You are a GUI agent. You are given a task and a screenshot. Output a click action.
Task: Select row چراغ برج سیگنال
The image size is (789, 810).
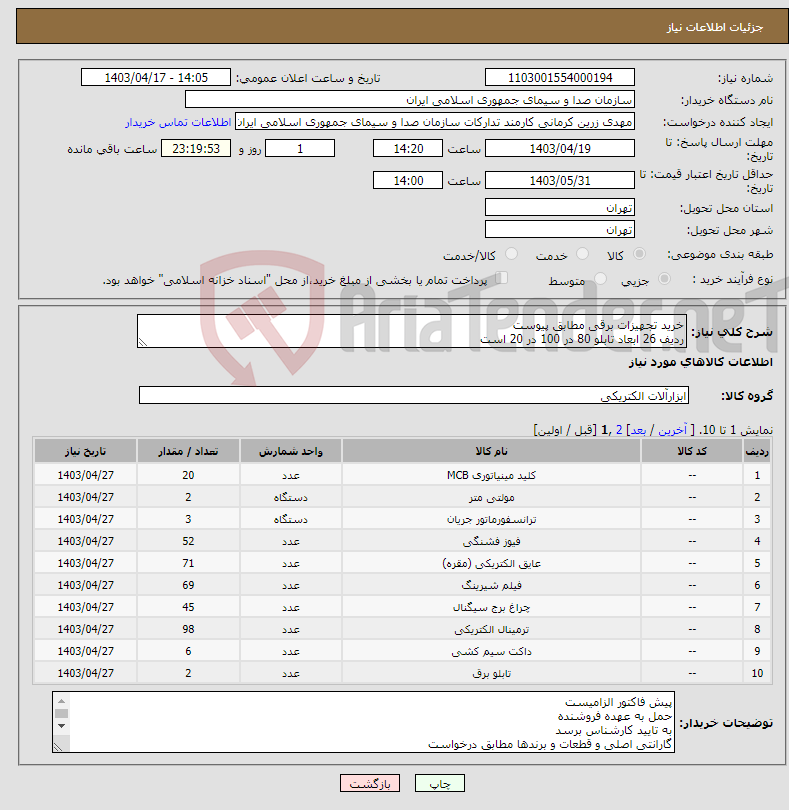402,607
